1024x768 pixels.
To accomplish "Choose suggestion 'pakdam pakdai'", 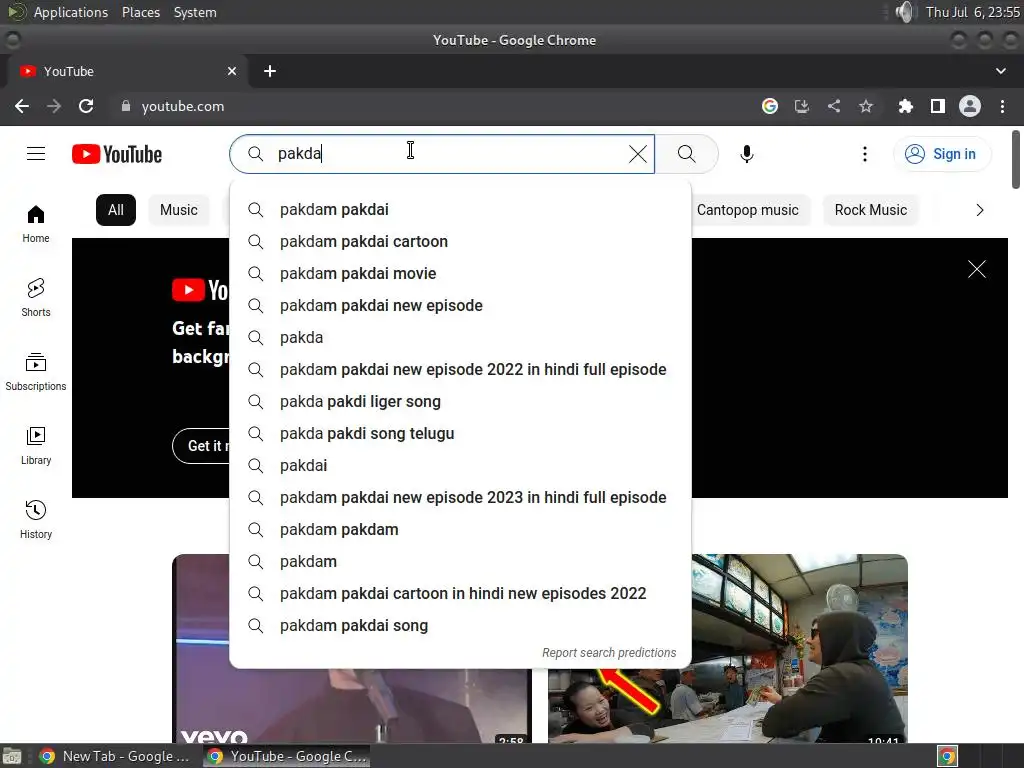I will coord(460,210).
